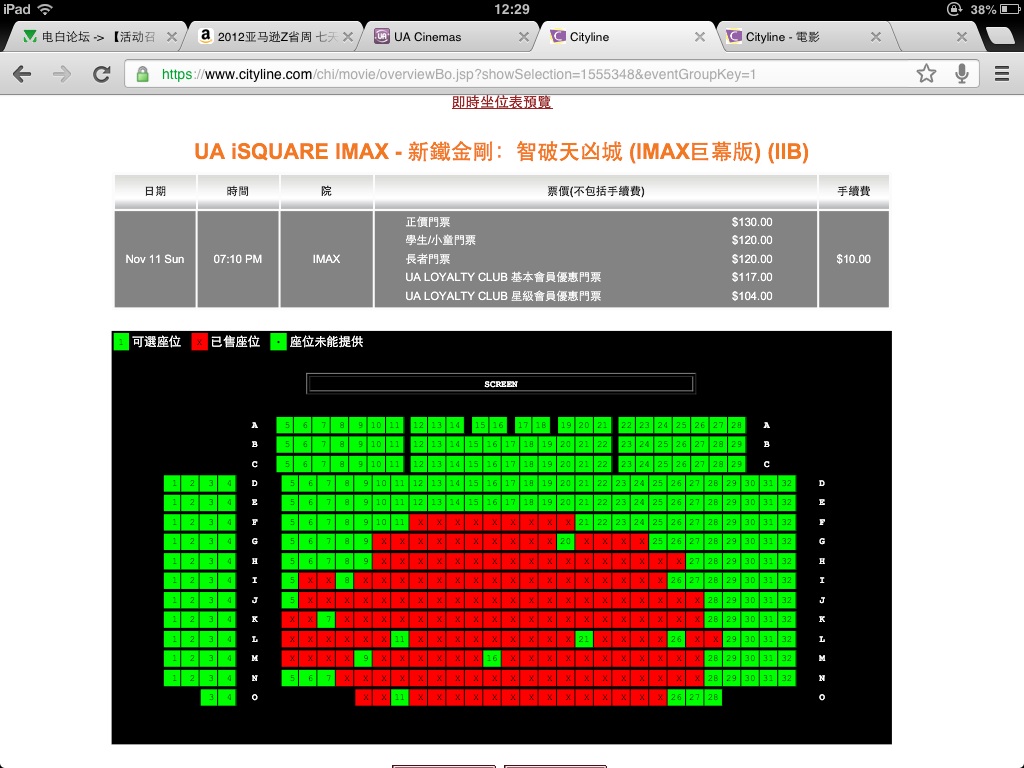Pick seat 9 in row M

[363, 658]
